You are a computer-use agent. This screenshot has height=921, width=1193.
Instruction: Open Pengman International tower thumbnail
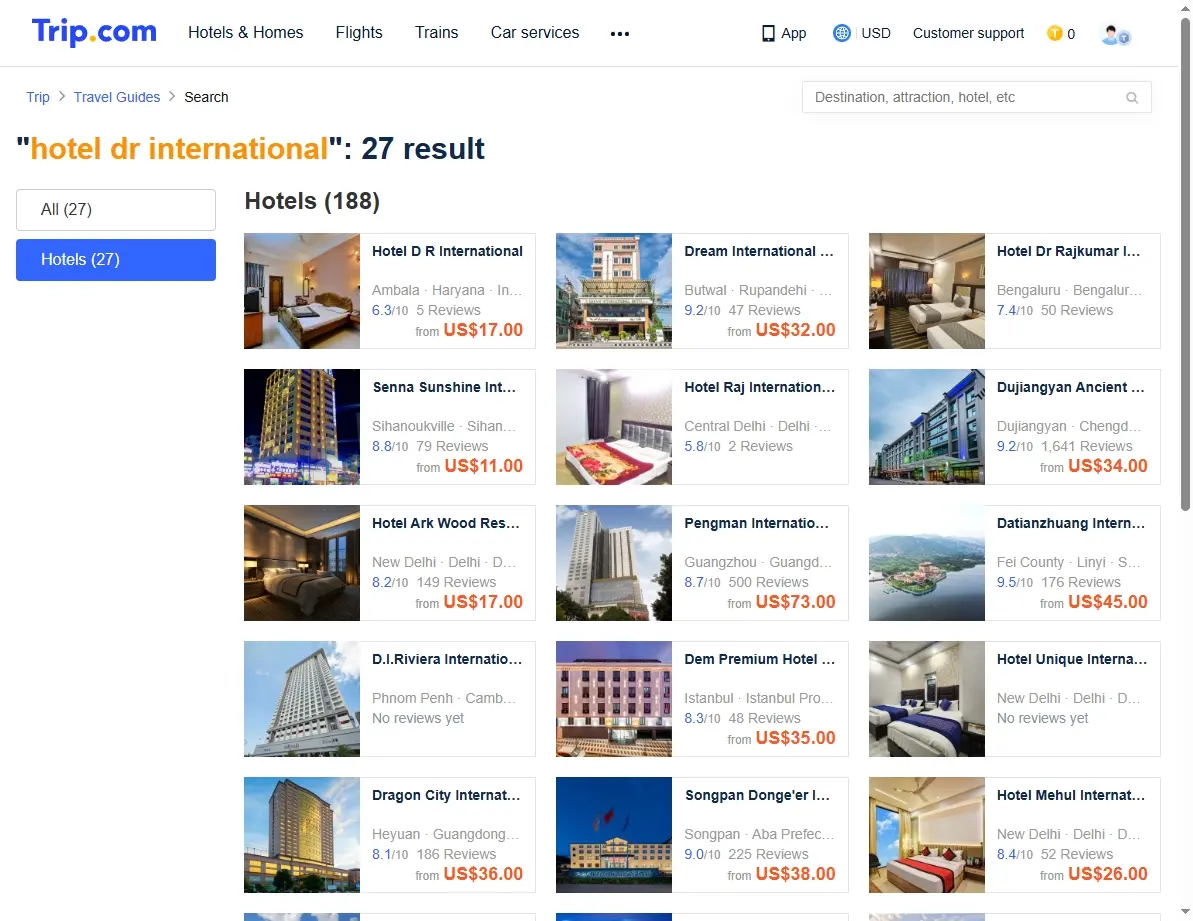[614, 564]
